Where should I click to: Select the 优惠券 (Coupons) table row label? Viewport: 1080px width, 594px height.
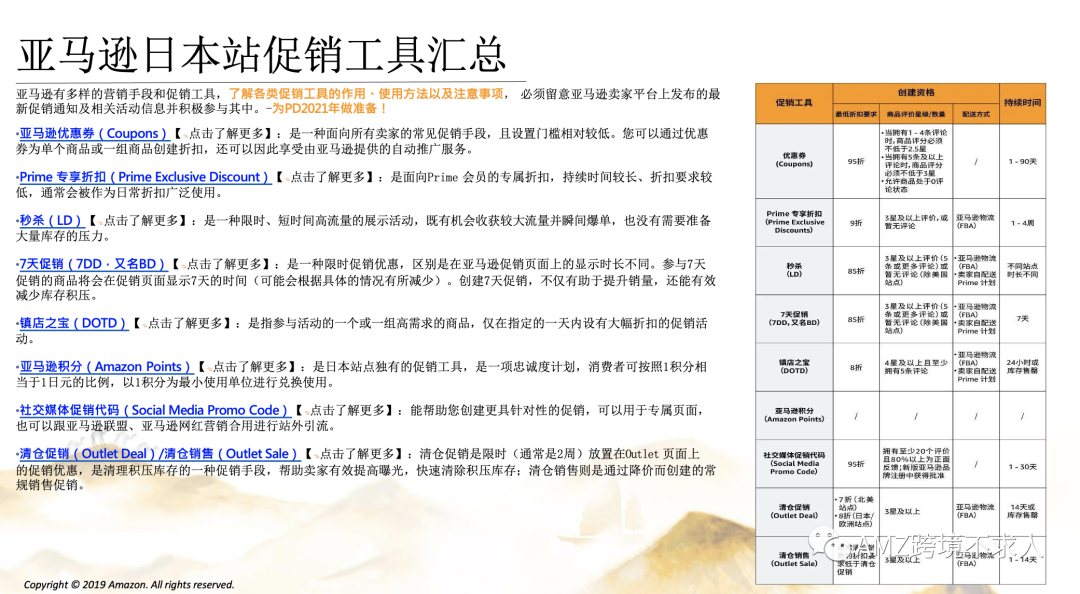(x=793, y=160)
